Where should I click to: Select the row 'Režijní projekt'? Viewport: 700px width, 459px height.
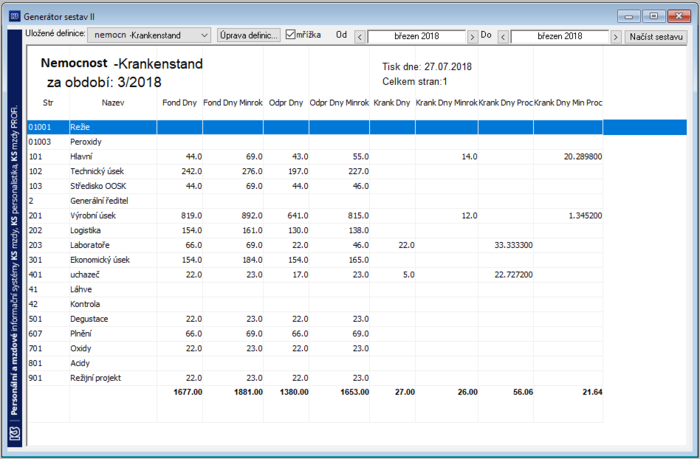click(x=315, y=378)
